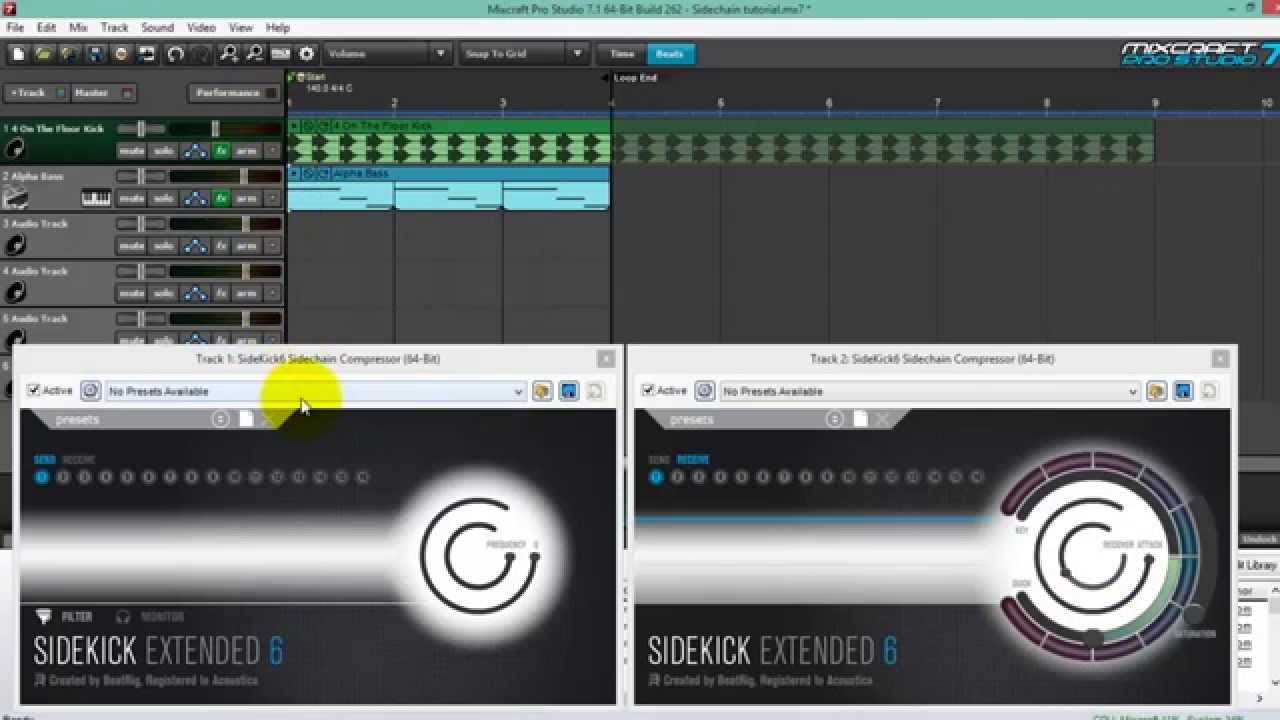Toggle automation icon on 3 Audio Track
Image resolution: width=1280 pixels, height=720 pixels.
(x=196, y=246)
